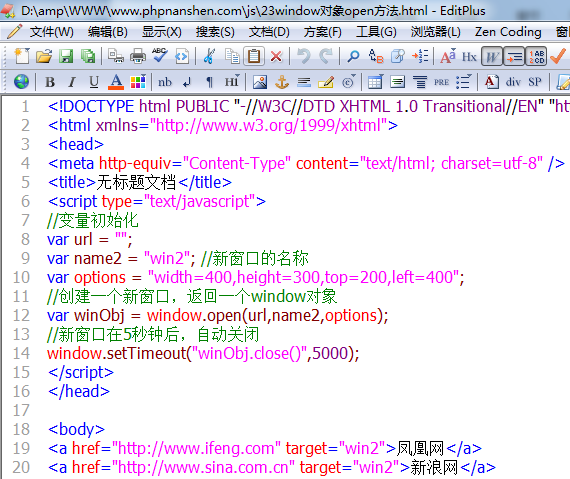Open Find with the magnifier icon
Screen dimensions: 570x479
(x=353, y=56)
